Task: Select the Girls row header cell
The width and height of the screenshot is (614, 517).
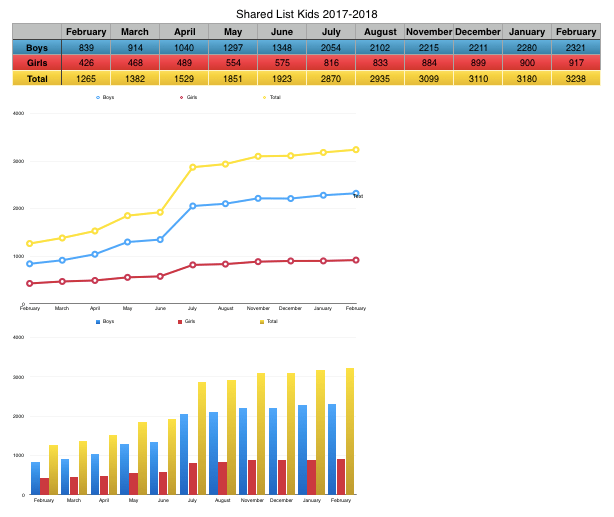Action: [37, 62]
